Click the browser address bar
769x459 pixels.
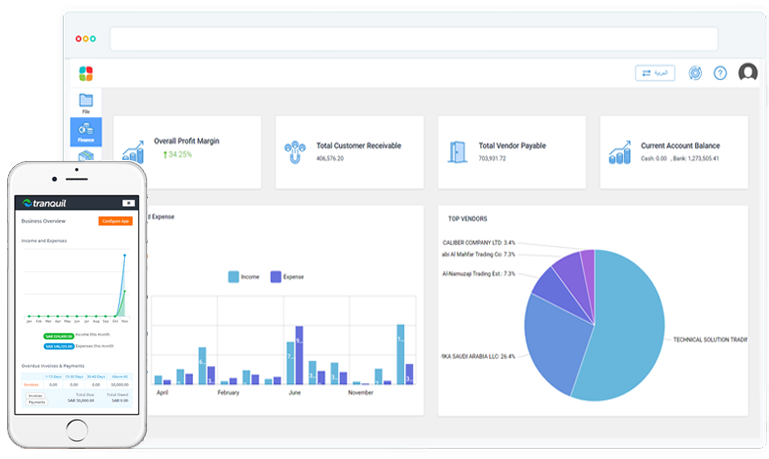click(x=413, y=39)
